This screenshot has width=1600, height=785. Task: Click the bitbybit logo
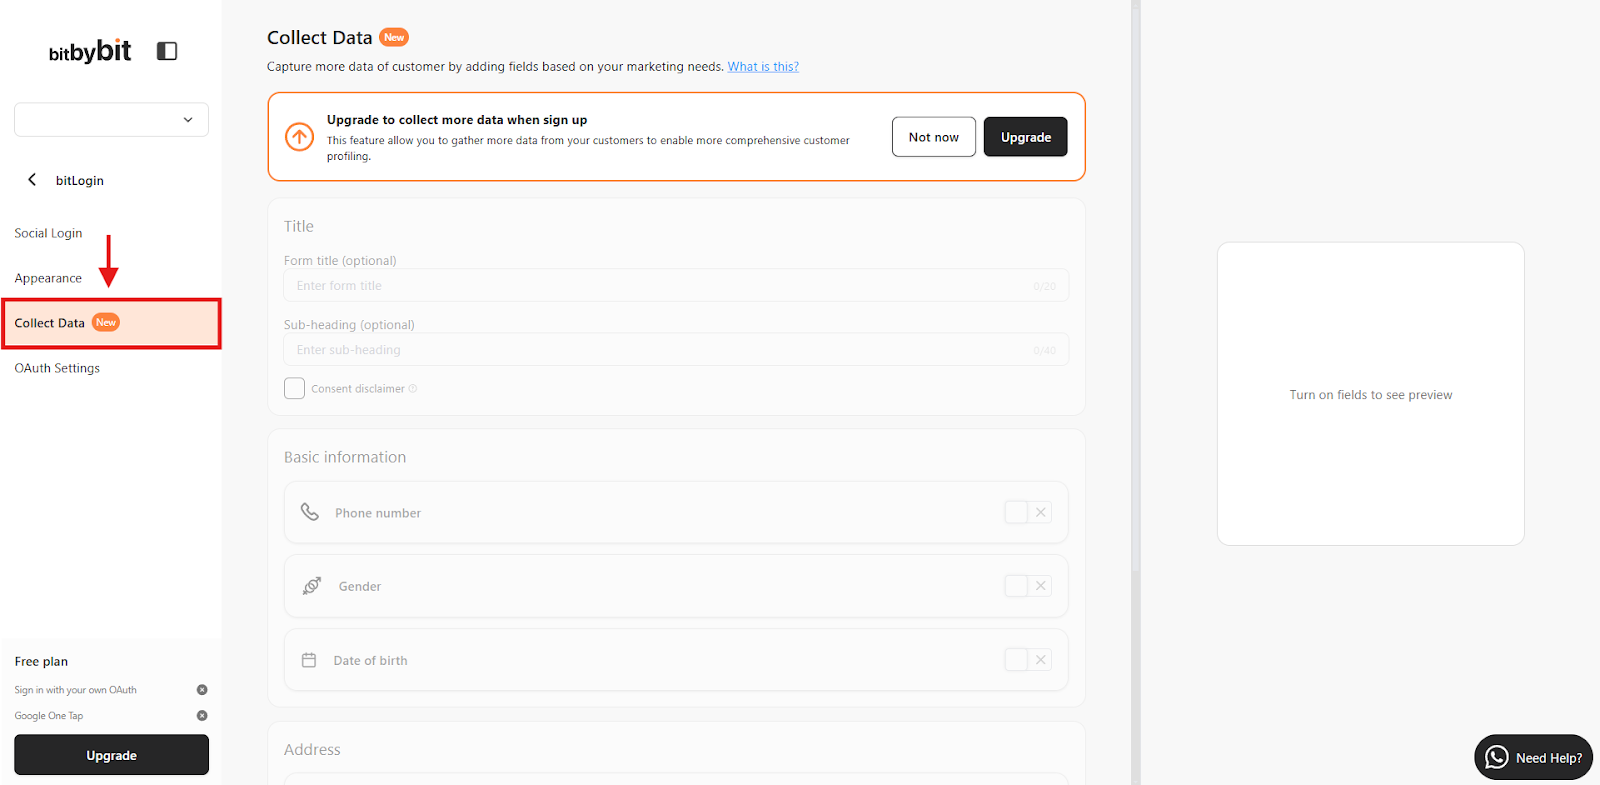coord(90,51)
